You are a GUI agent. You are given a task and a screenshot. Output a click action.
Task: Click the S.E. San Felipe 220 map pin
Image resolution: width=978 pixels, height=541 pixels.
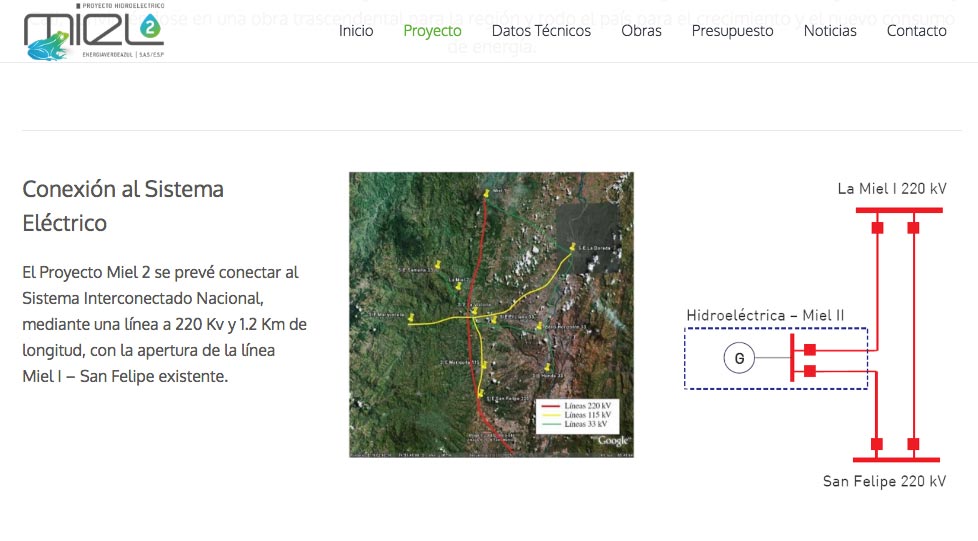coord(482,394)
